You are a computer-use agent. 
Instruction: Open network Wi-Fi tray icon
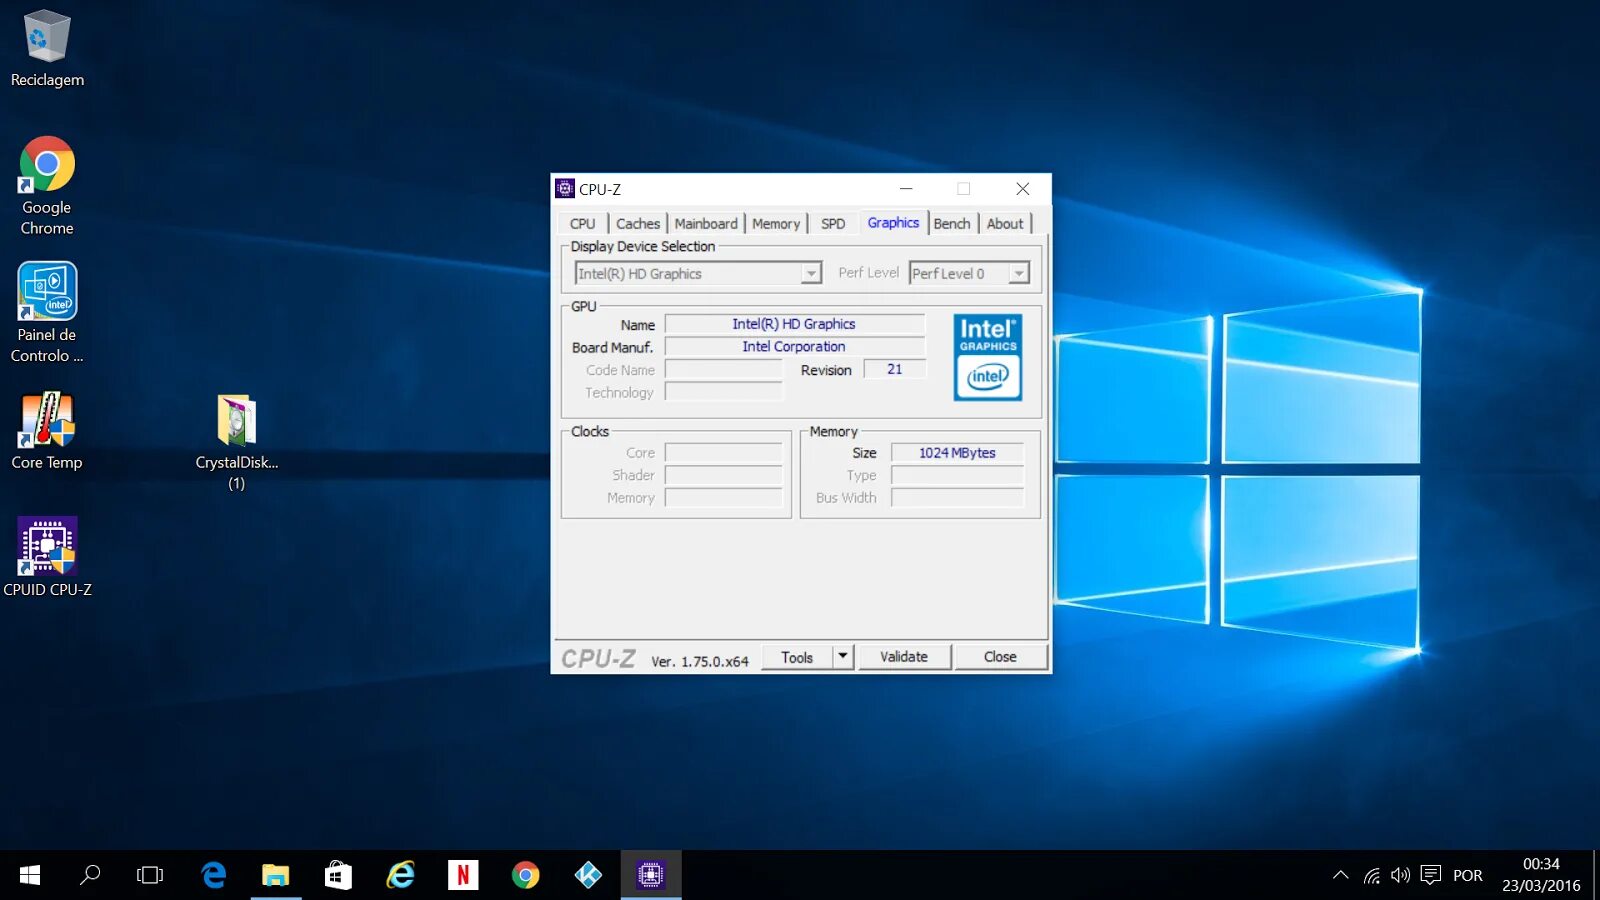point(1371,875)
